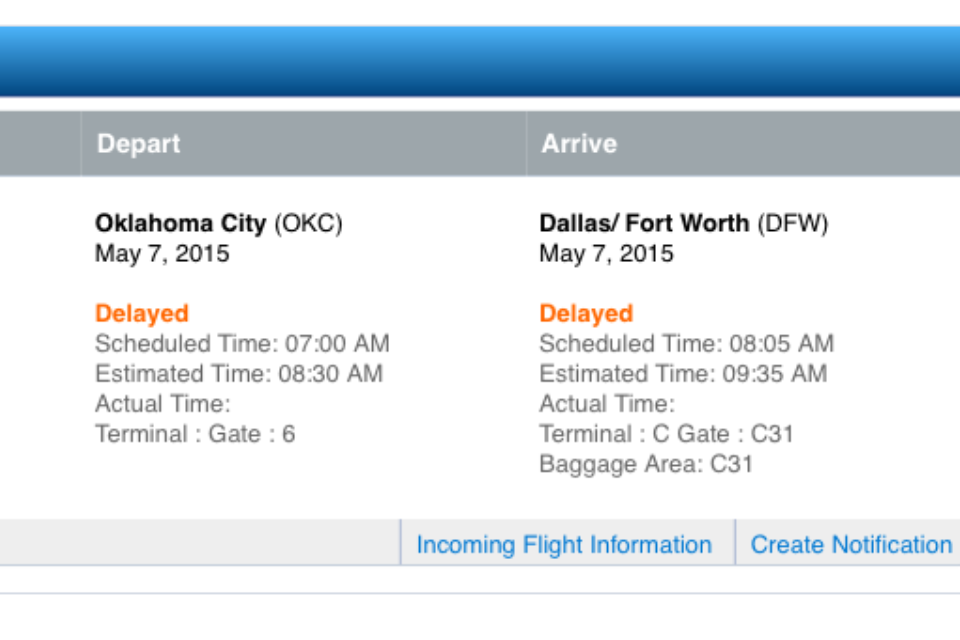The image size is (960, 640).
Task: Click the Dallas/ Fort Worth (DFW) airport name
Action: (x=683, y=223)
